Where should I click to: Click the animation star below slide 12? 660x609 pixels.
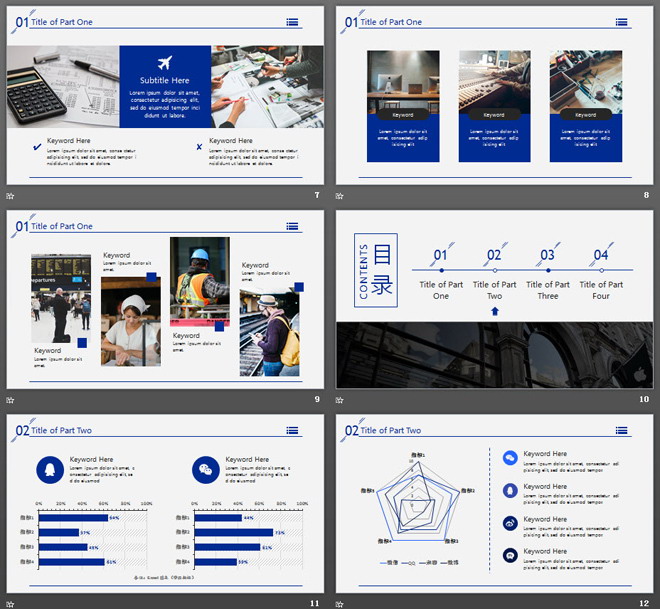[x=341, y=603]
